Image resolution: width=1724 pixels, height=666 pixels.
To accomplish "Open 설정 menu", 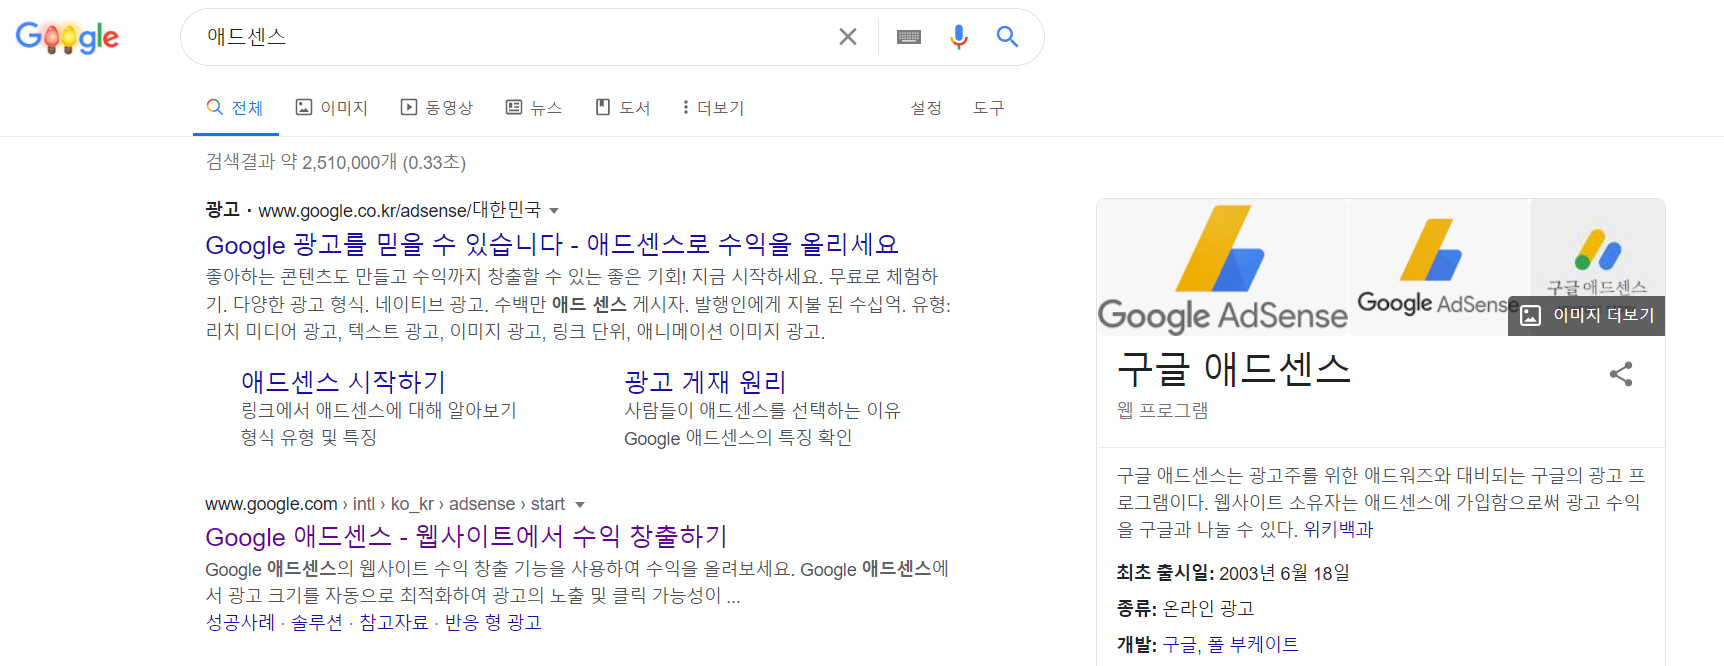I will [926, 108].
